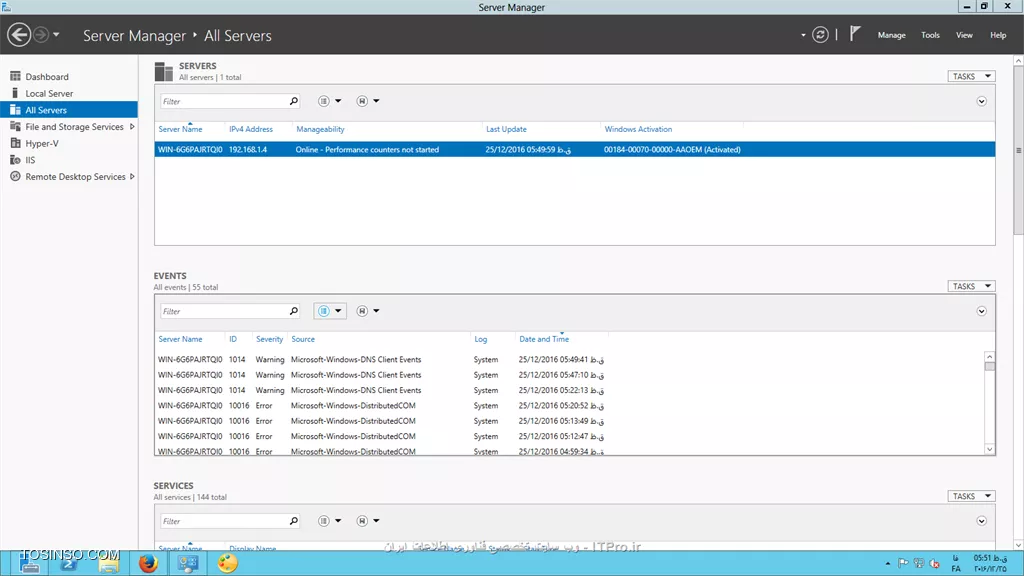Open Remote Desktop Services page
This screenshot has height=576, width=1024.
coord(75,176)
